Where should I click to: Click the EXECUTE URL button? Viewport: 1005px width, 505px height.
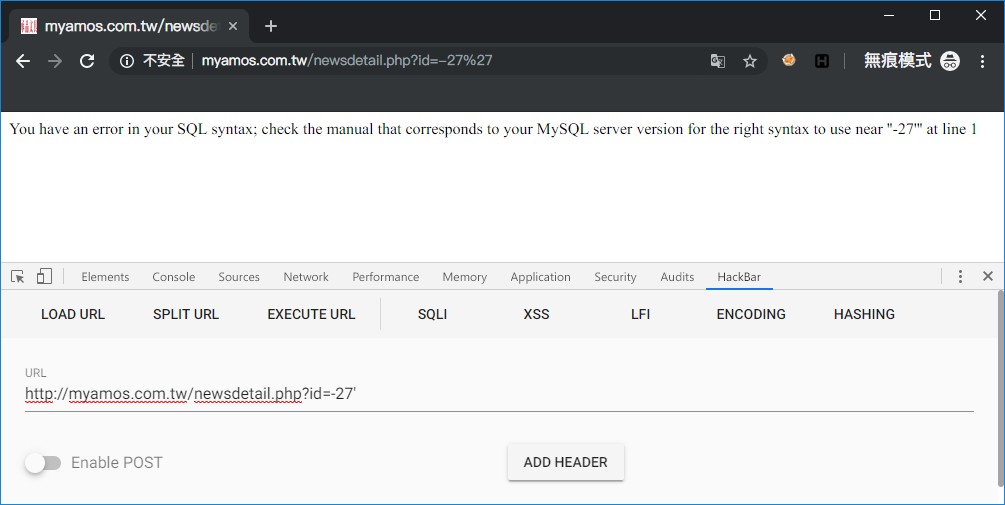[311, 314]
